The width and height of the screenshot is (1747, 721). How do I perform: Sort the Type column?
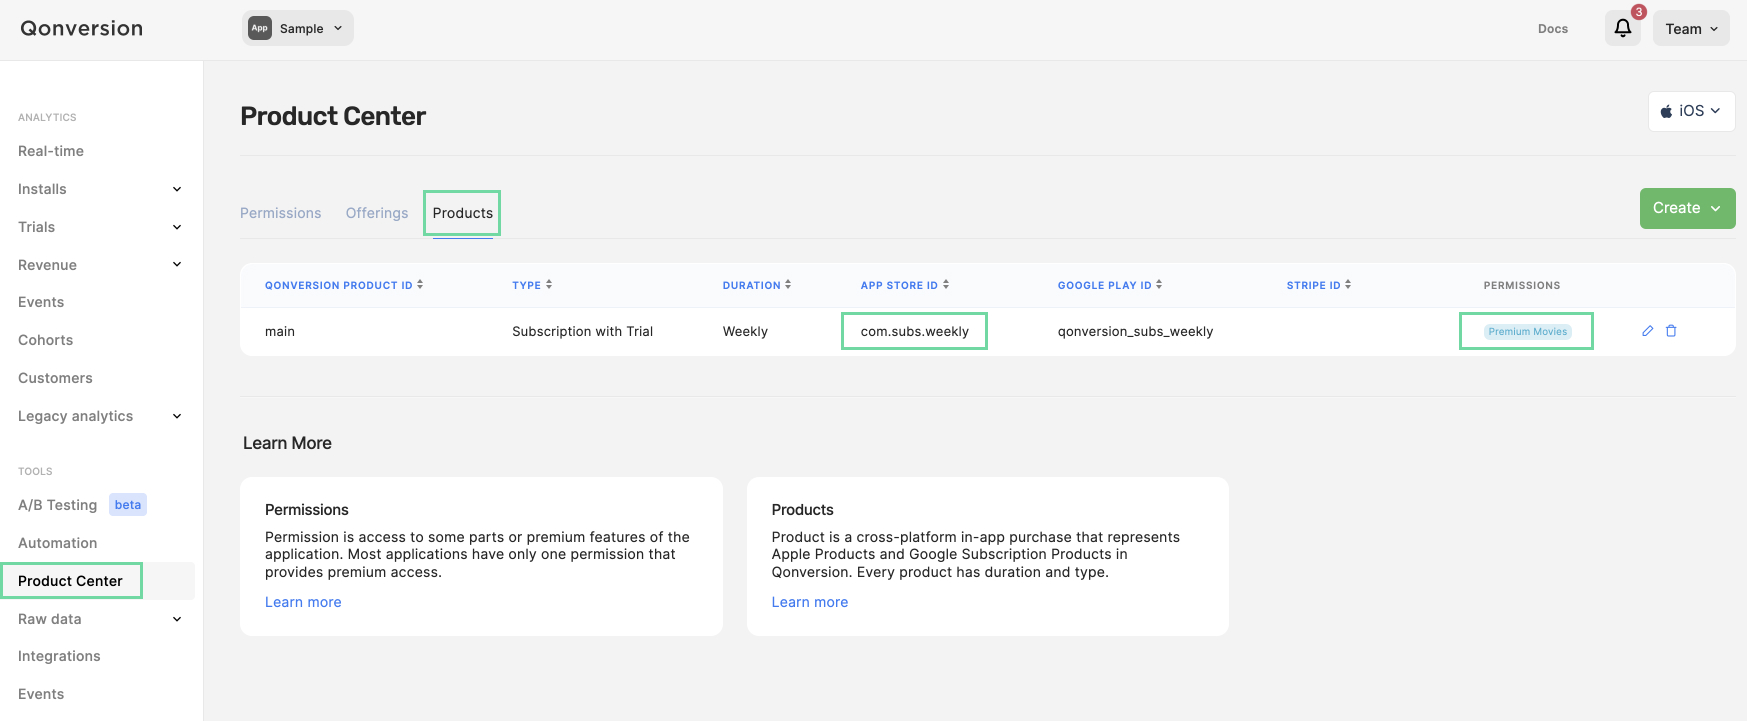pyautogui.click(x=532, y=285)
